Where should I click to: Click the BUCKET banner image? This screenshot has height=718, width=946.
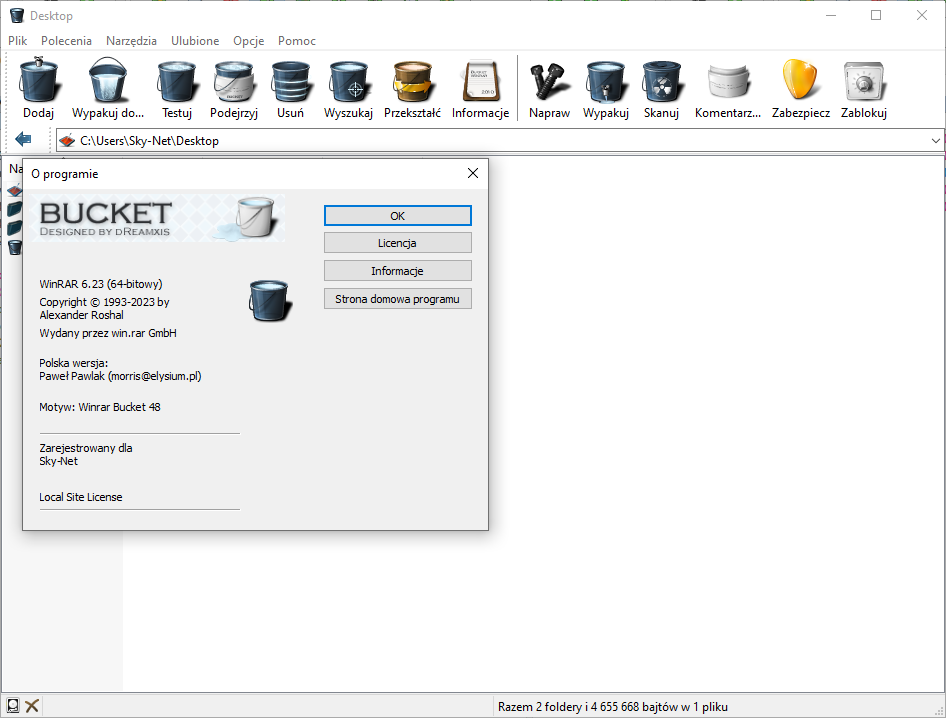(x=157, y=218)
